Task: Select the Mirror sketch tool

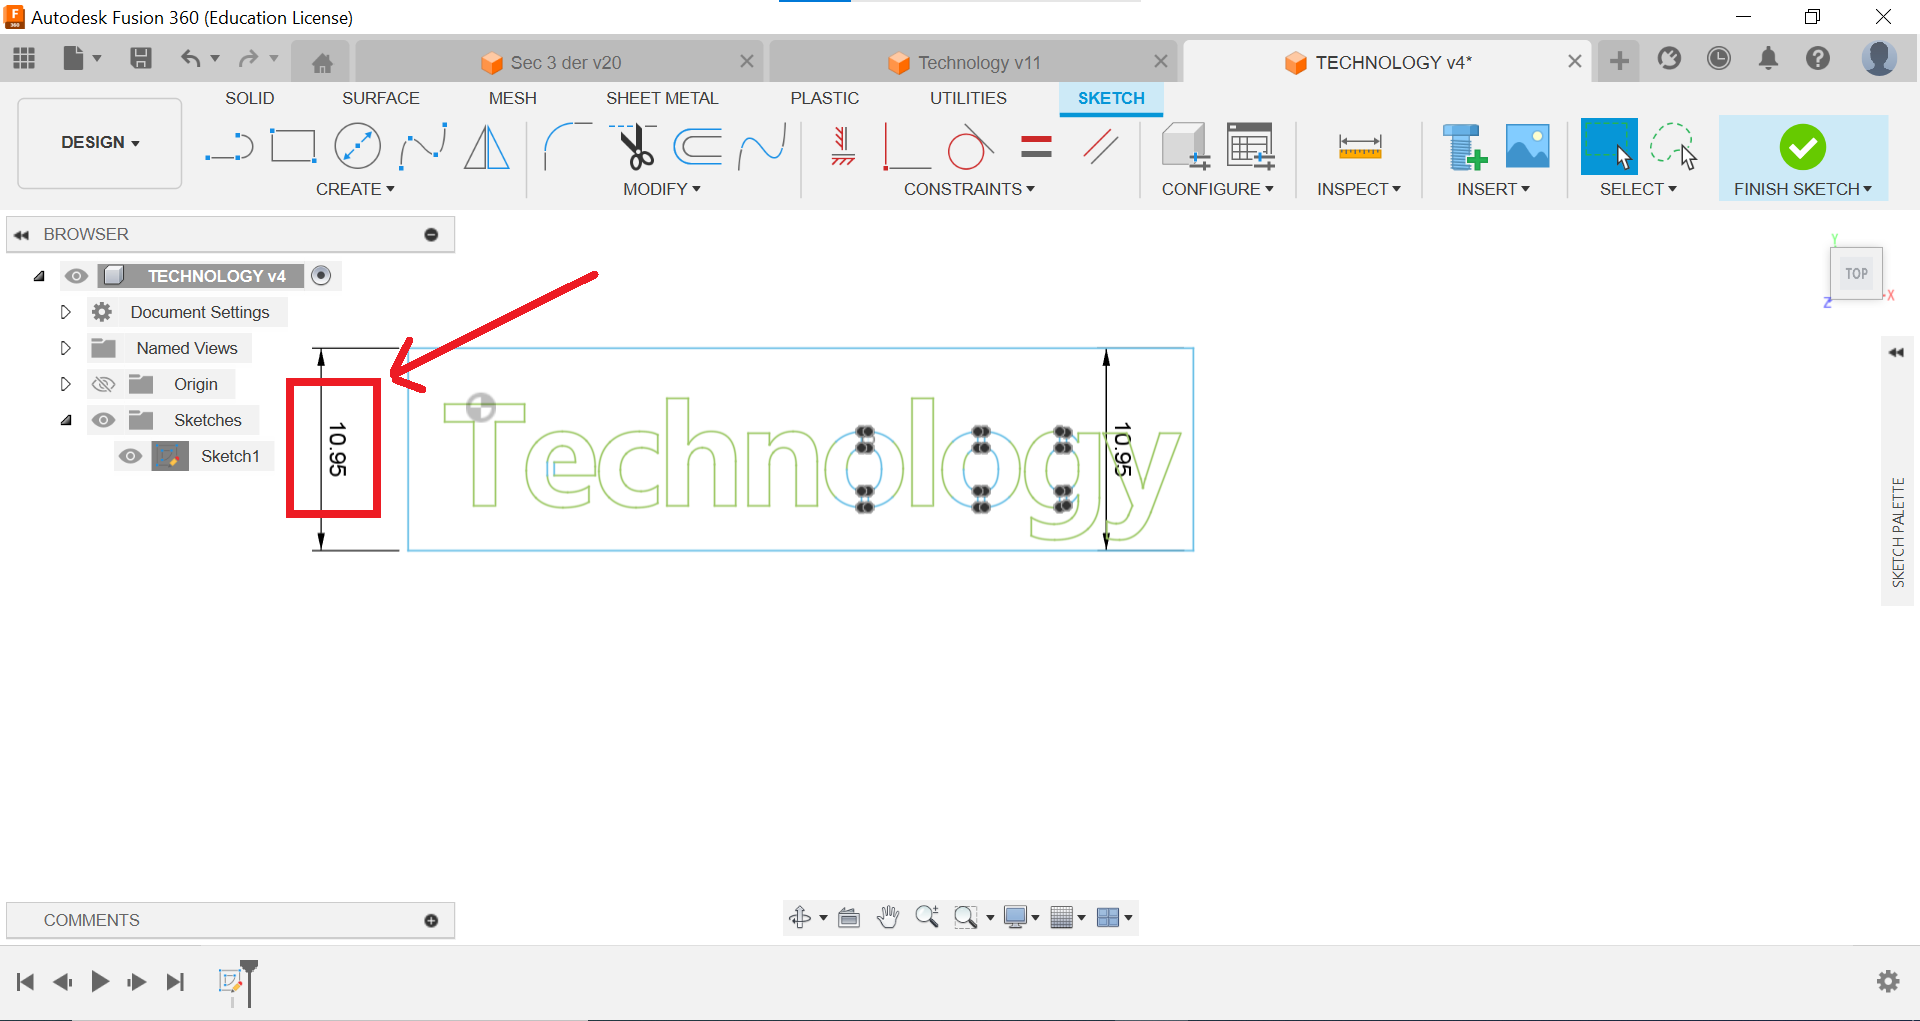Action: click(487, 147)
